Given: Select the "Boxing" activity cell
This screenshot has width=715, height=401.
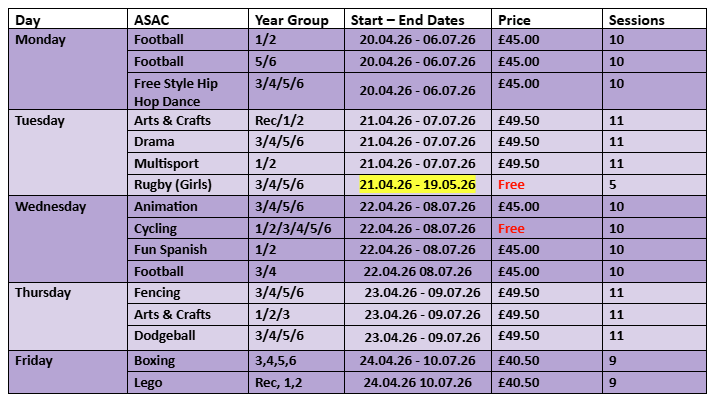Looking at the screenshot, I should click(x=155, y=360).
